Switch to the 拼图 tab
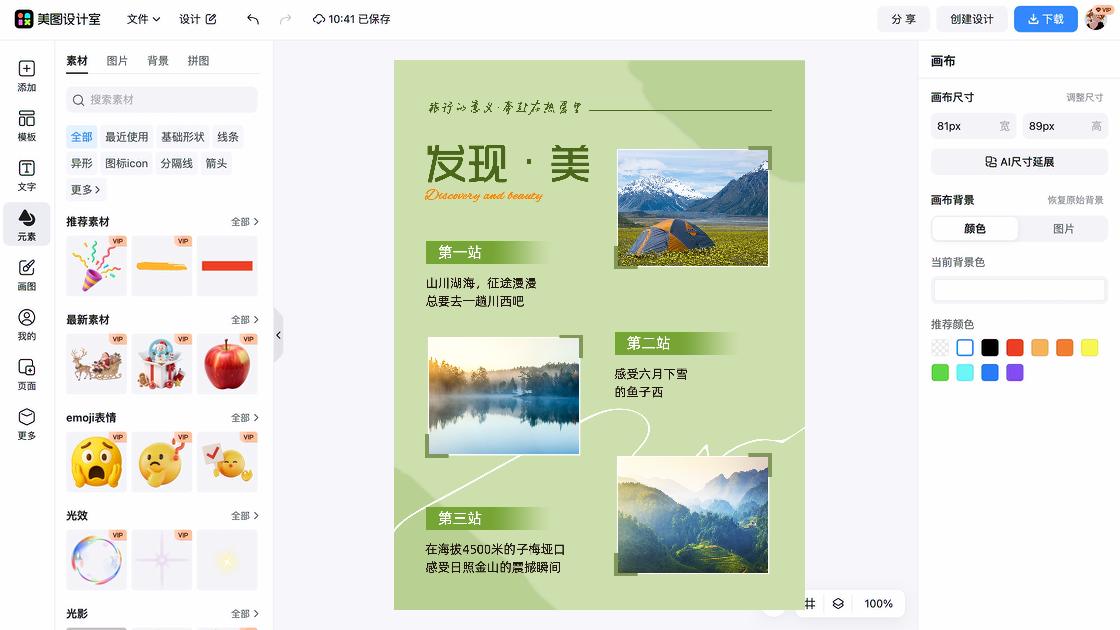Screen dimensions: 1120x630 coord(199,61)
